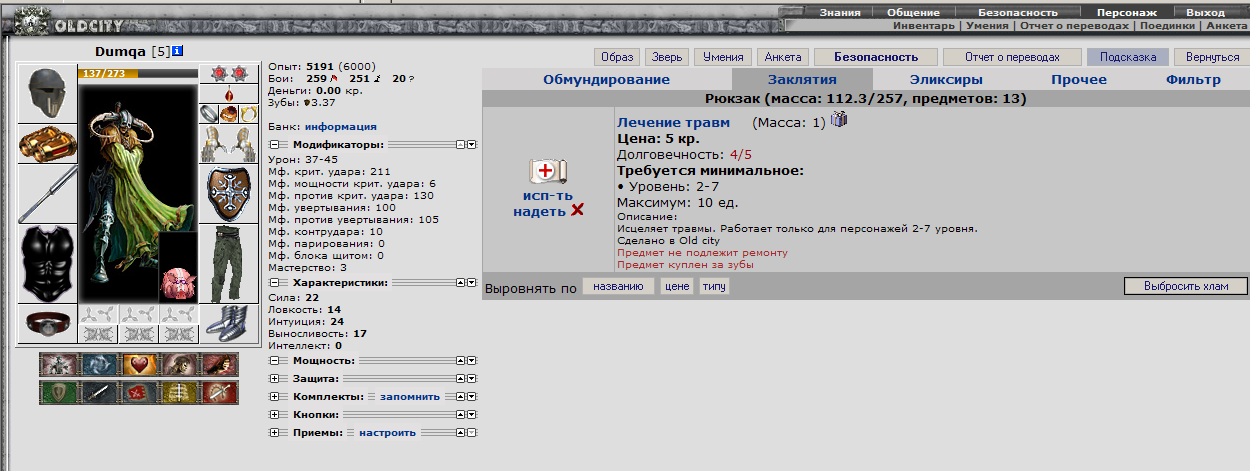The image size is (1250, 471).
Task: Click the blue info icon beside Dumqa
Action: [177, 51]
